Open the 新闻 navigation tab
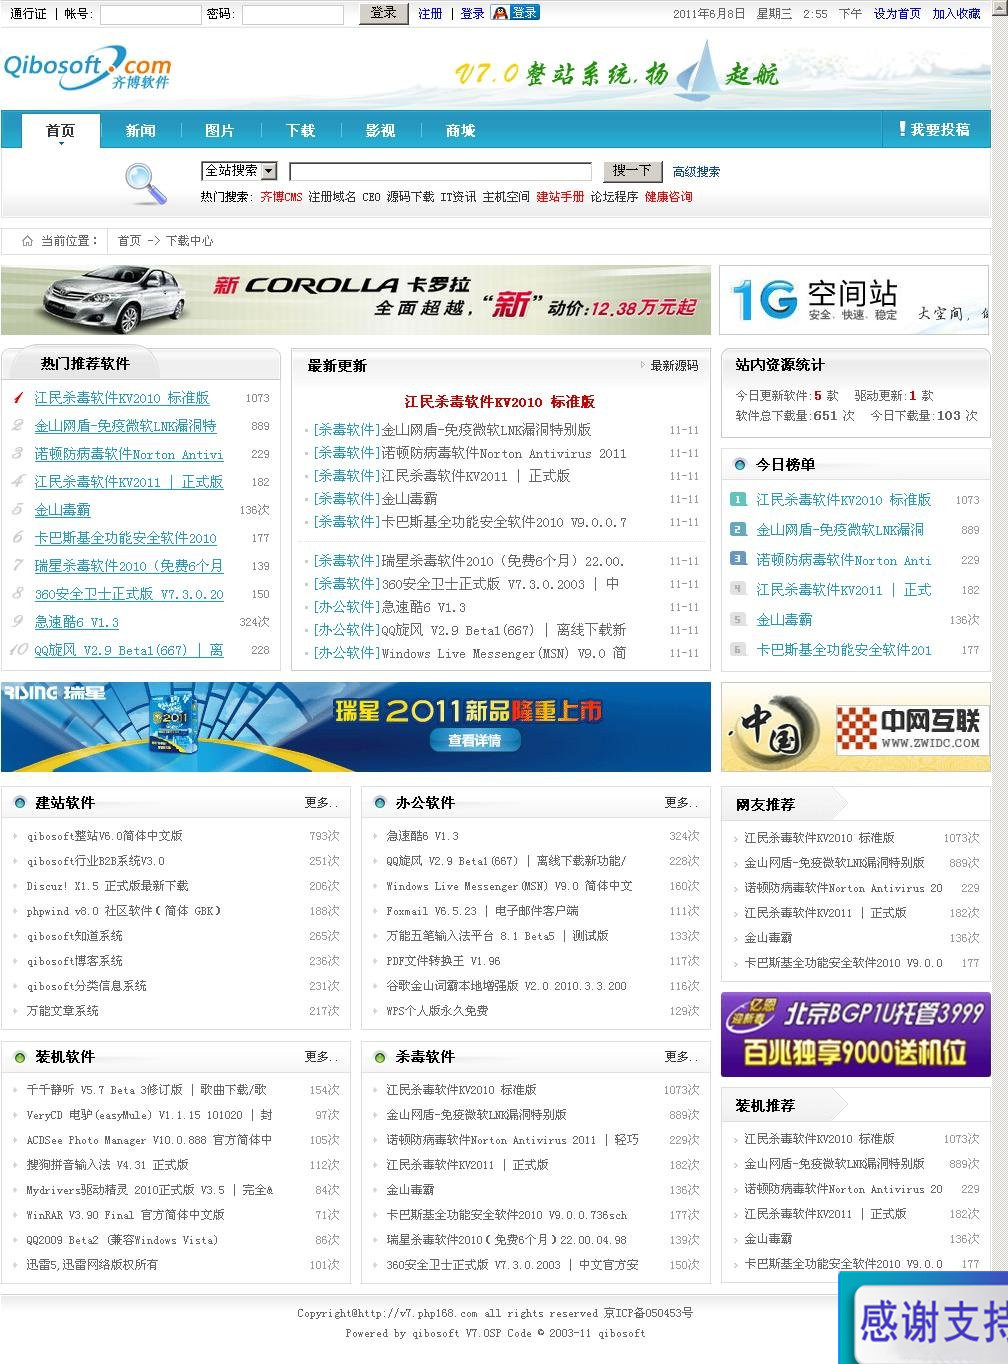Screen dimensions: 1008x1364 click(140, 131)
